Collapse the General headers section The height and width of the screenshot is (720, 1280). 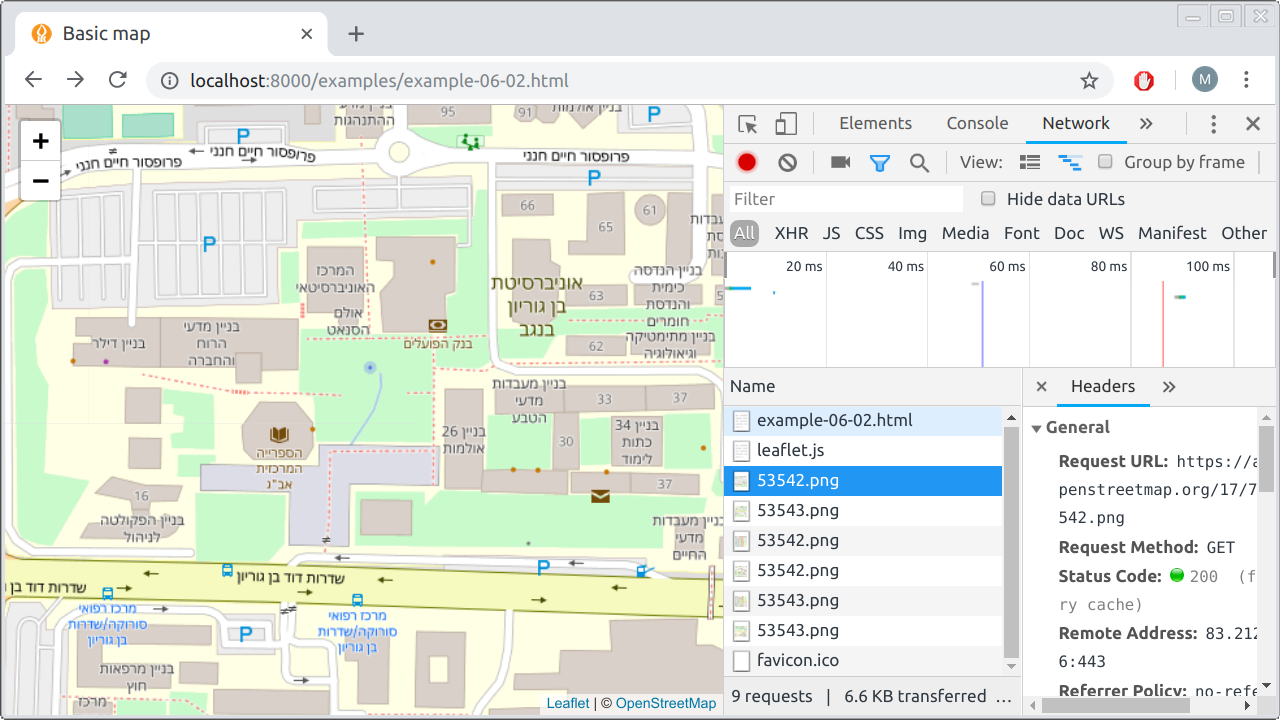pos(1036,427)
